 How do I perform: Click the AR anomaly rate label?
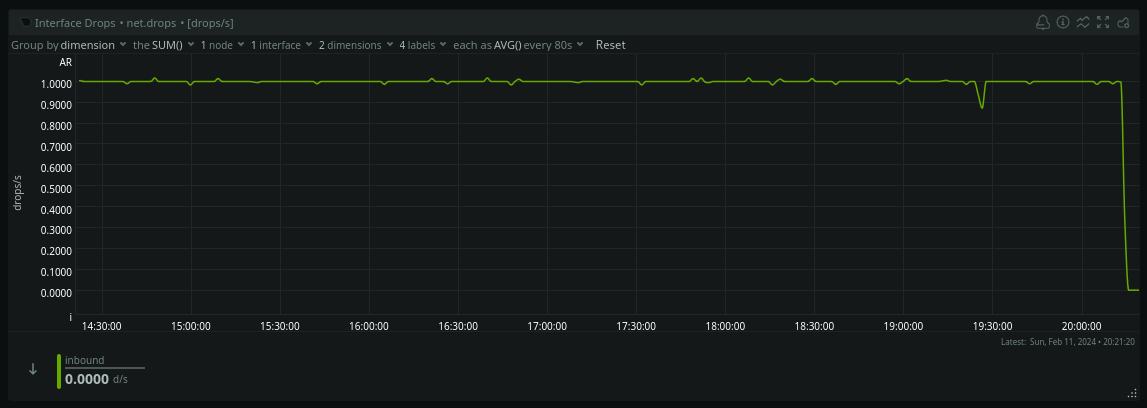(67, 63)
